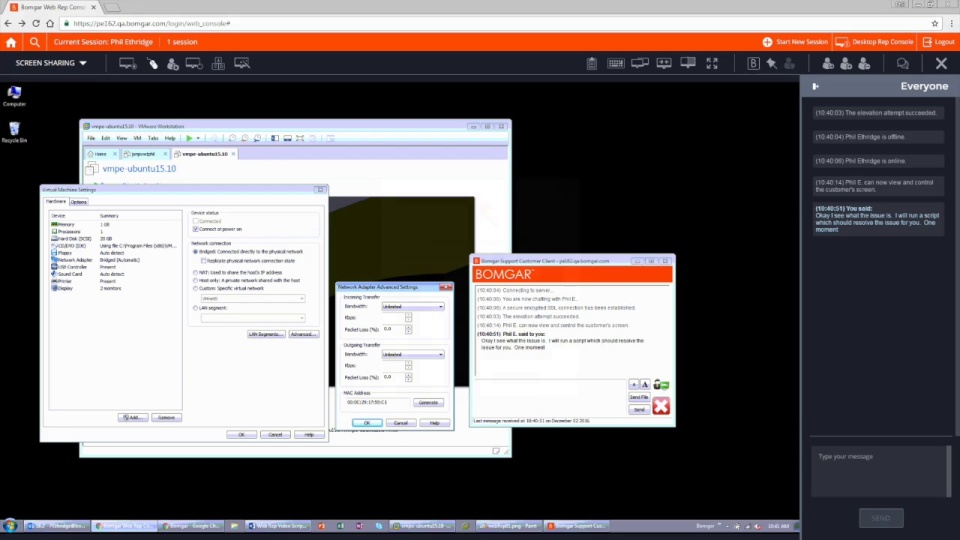This screenshot has height=540, width=960.
Task: Select Custom specific virtual network radio
Action: (x=196, y=288)
